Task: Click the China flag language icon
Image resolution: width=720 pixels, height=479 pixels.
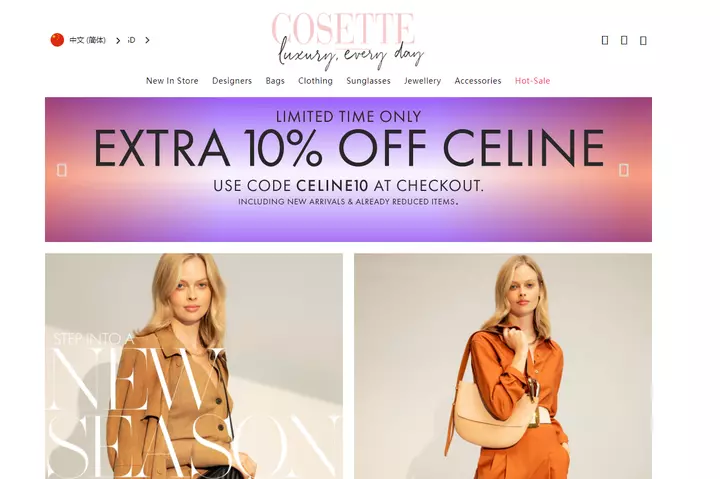Action: coord(57,40)
